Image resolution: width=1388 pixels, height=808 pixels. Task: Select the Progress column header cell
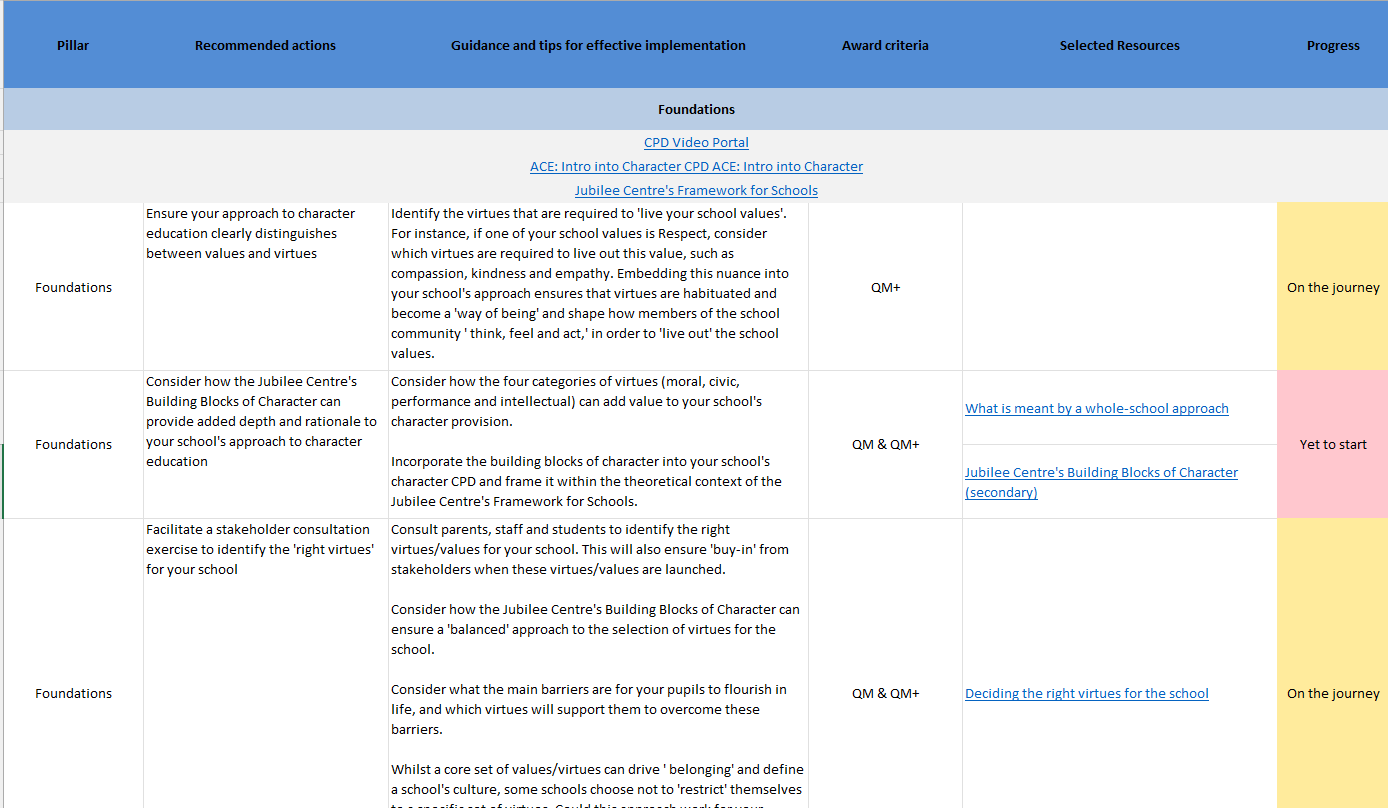pos(1332,45)
